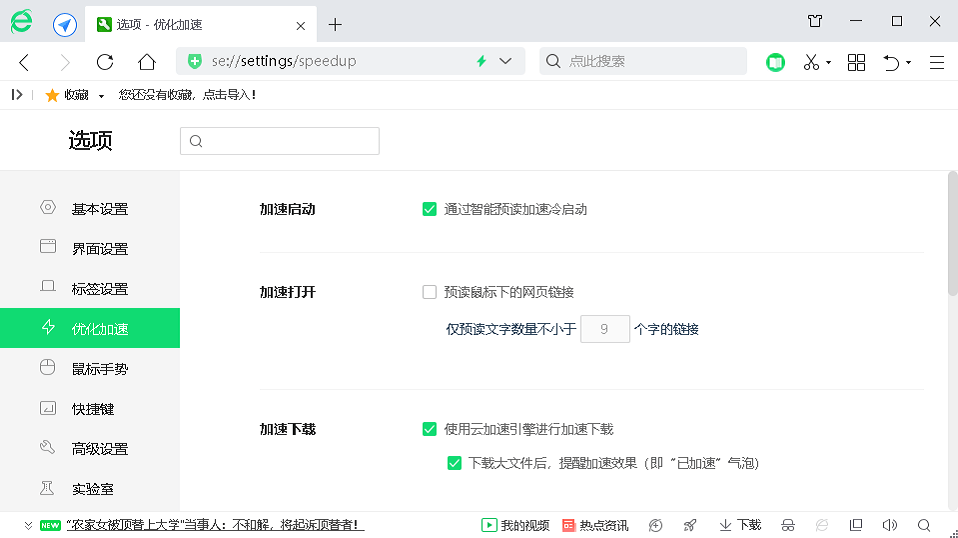Click the lightning speed mode icon
The image size is (958, 538).
[x=481, y=61]
